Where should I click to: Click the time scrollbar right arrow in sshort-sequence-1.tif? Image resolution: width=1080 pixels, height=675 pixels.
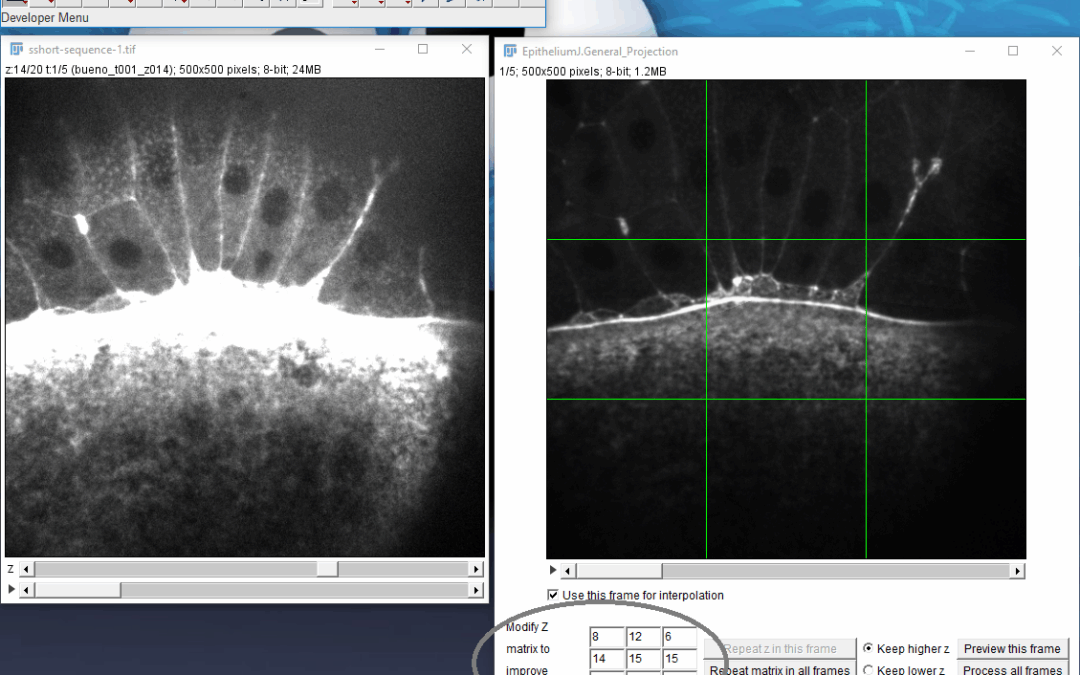476,590
